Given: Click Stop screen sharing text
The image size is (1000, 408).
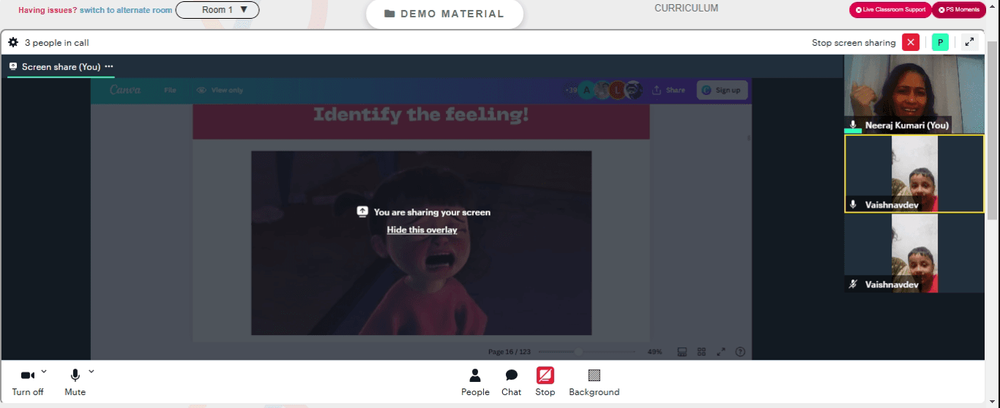Looking at the screenshot, I should click(853, 43).
